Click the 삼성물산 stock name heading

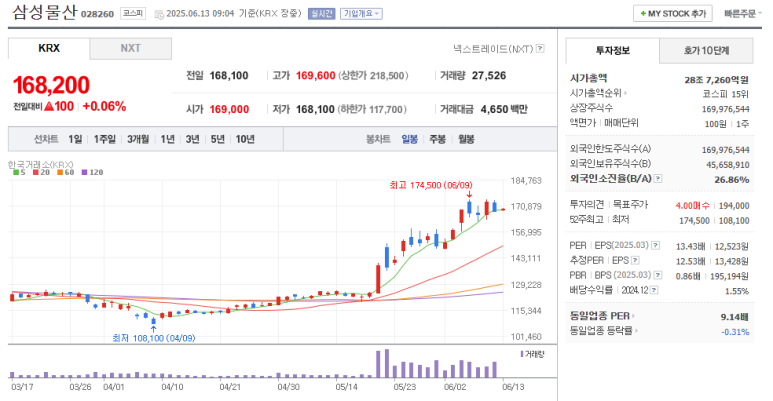44,12
